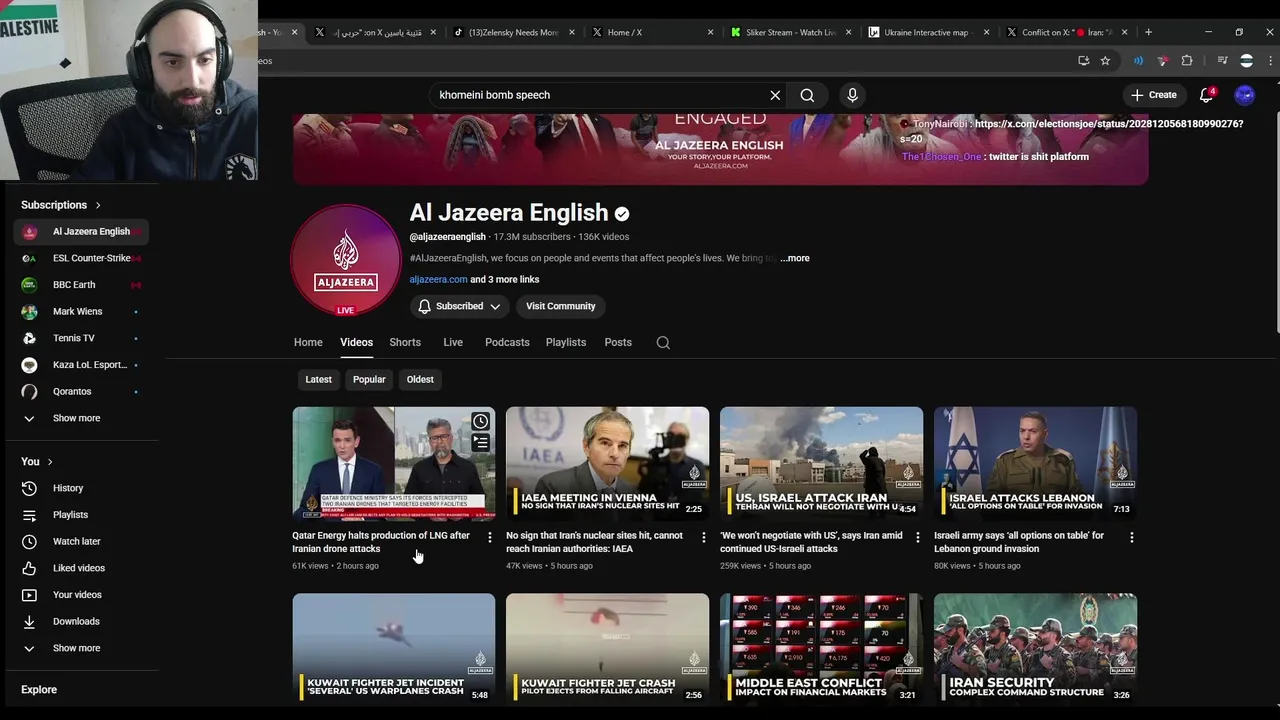
Task: Switch to Ukraine Interactive map browser tab
Action: click(x=926, y=32)
